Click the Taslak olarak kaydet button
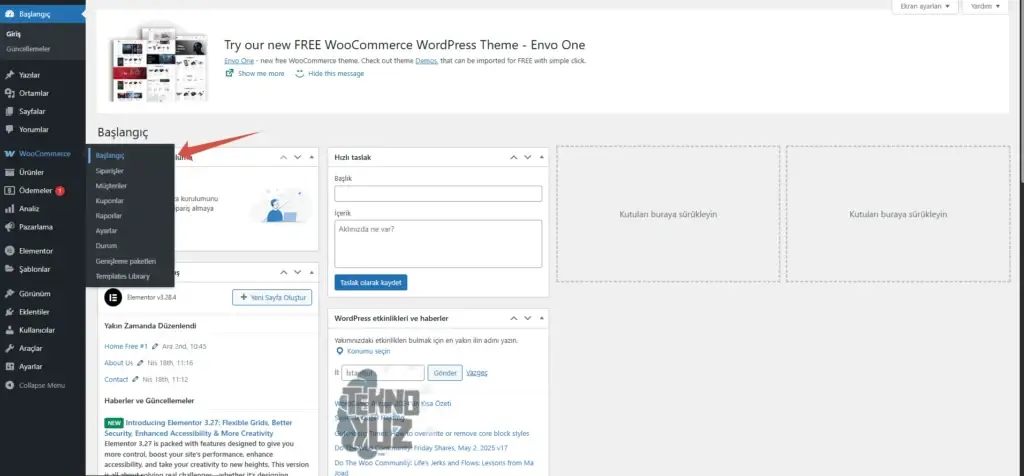This screenshot has width=1024, height=476. tap(371, 282)
